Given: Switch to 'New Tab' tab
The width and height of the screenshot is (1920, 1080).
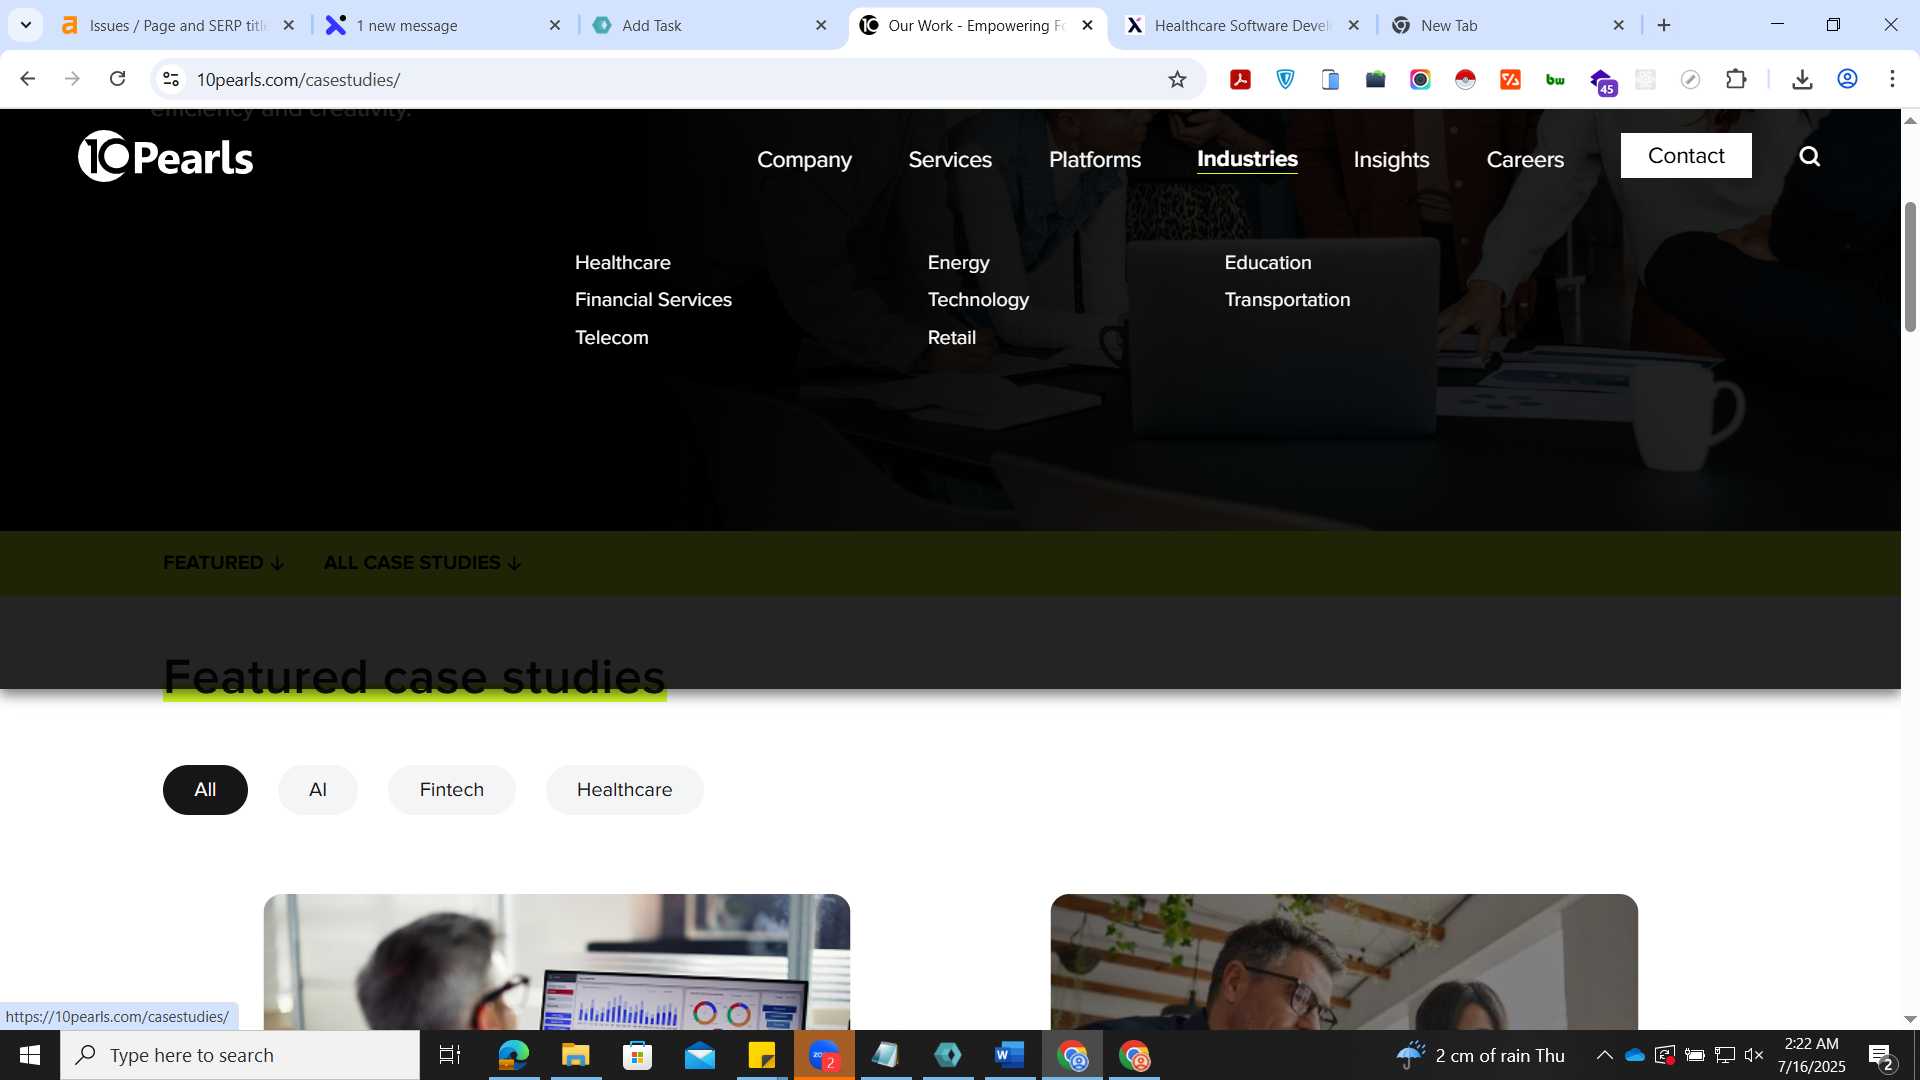Looking at the screenshot, I should click(1508, 25).
